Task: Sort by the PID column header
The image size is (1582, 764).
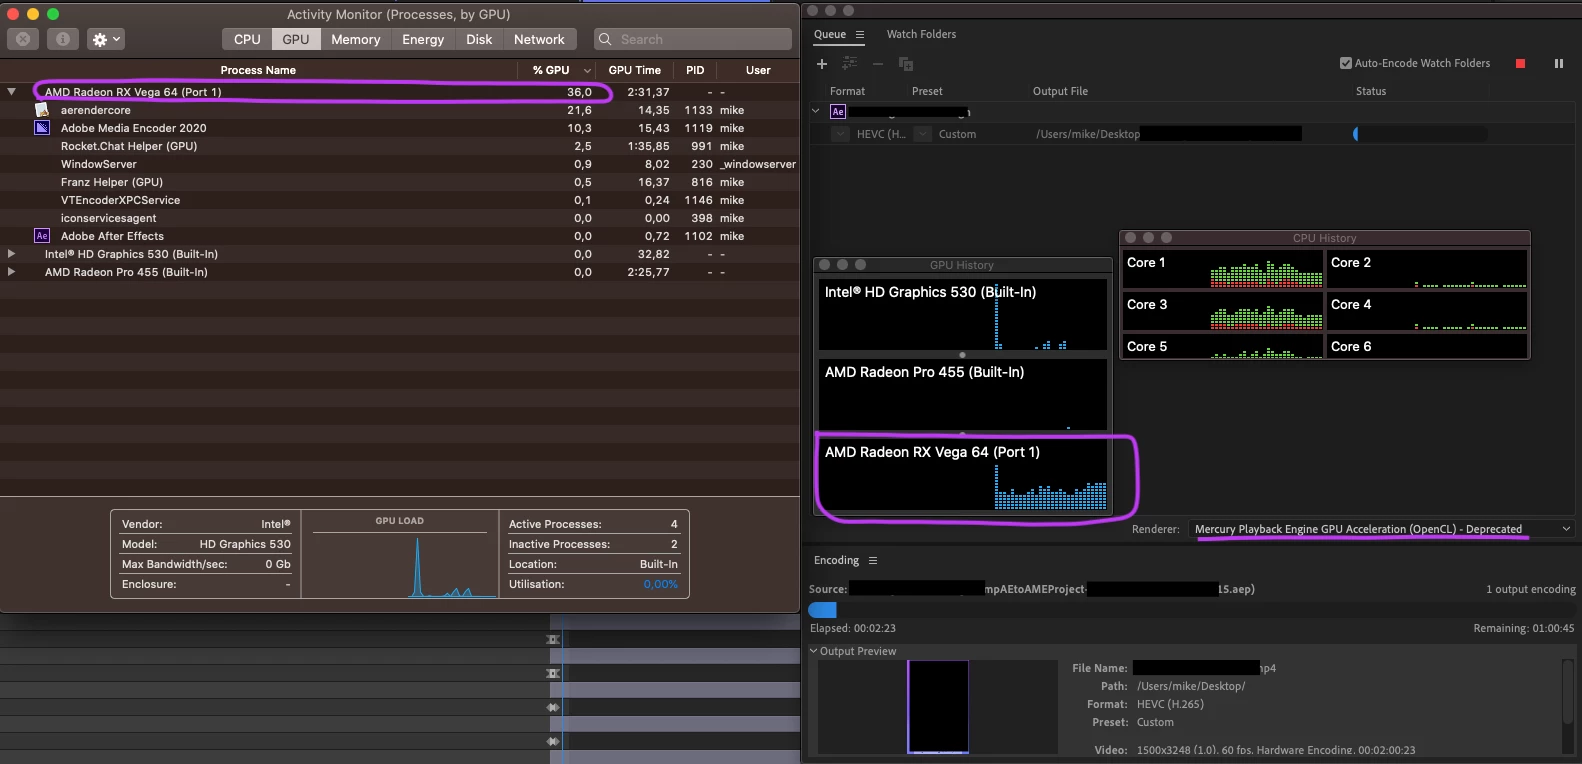Action: point(695,70)
